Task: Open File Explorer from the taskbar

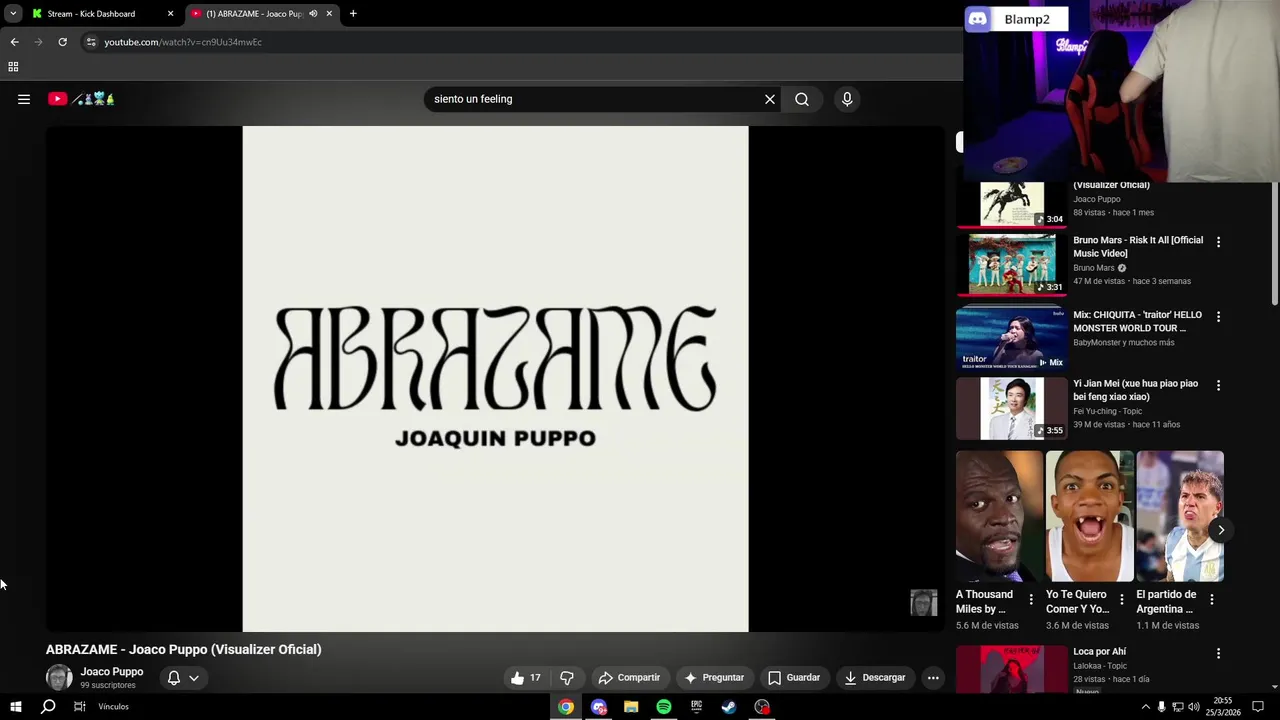Action: click(x=631, y=707)
